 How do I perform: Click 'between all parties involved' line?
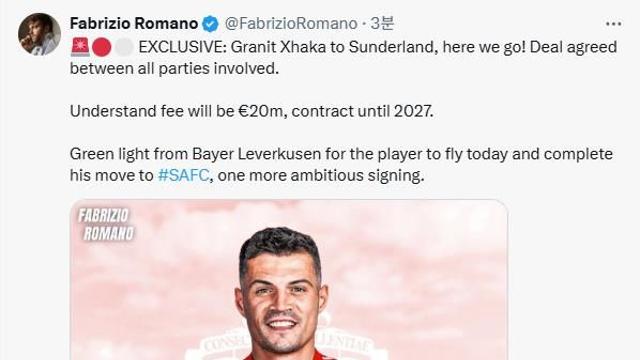(174, 69)
